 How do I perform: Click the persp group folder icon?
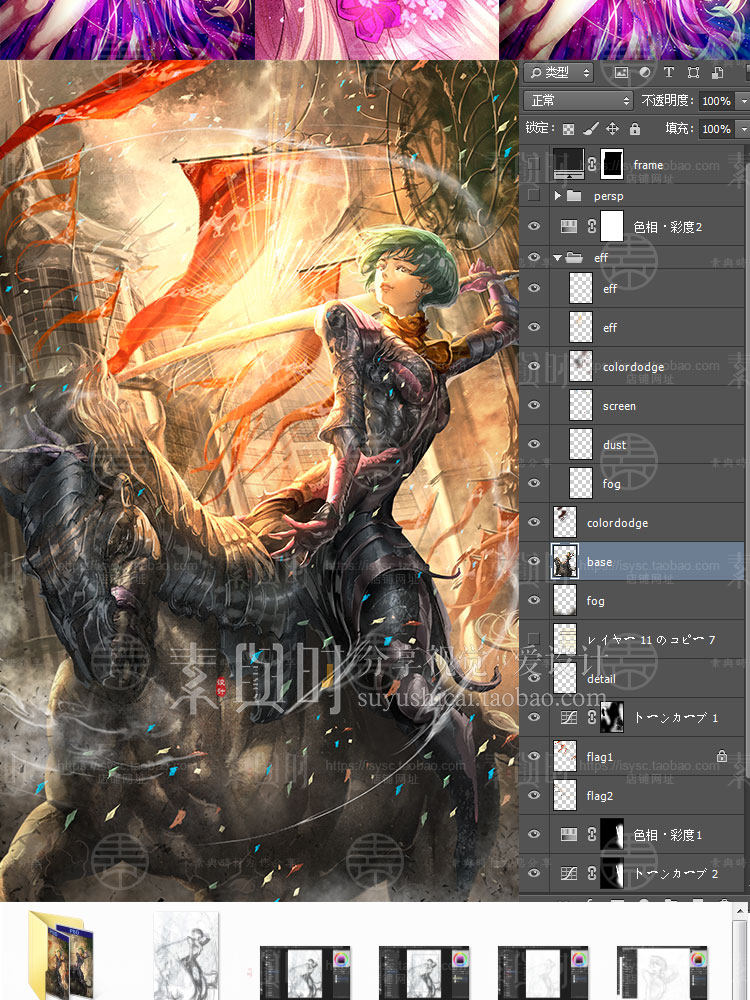click(x=574, y=196)
